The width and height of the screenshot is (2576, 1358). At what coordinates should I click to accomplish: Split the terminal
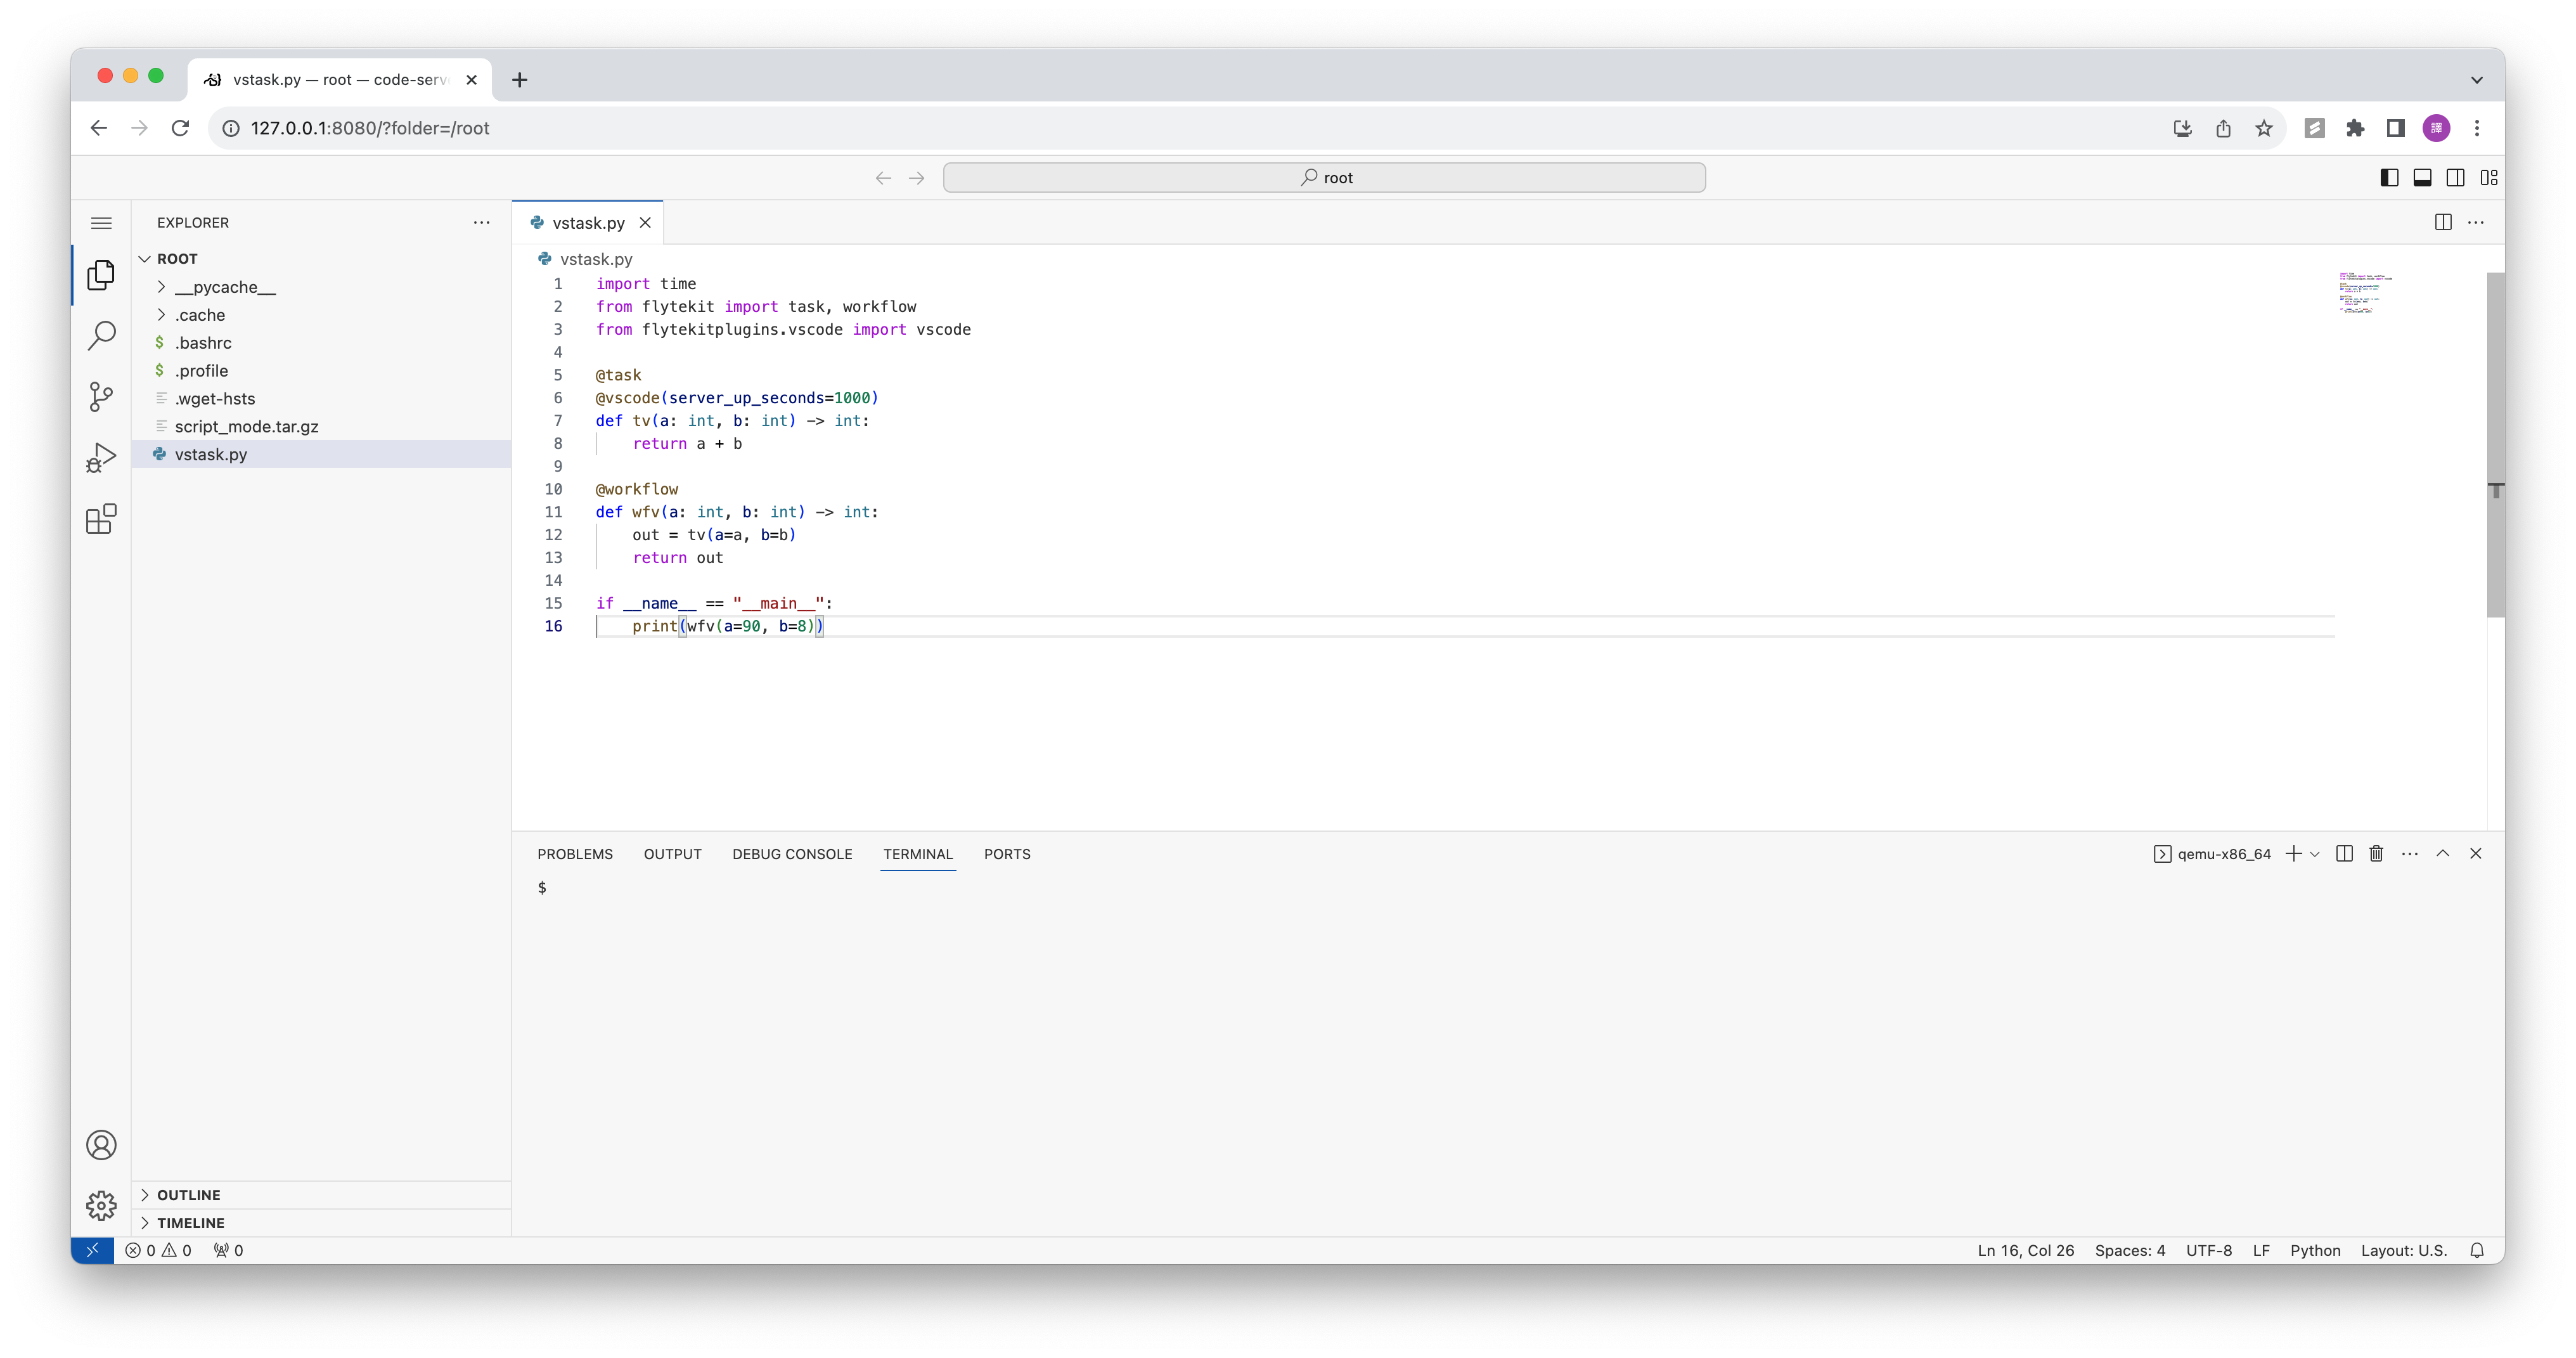2344,853
